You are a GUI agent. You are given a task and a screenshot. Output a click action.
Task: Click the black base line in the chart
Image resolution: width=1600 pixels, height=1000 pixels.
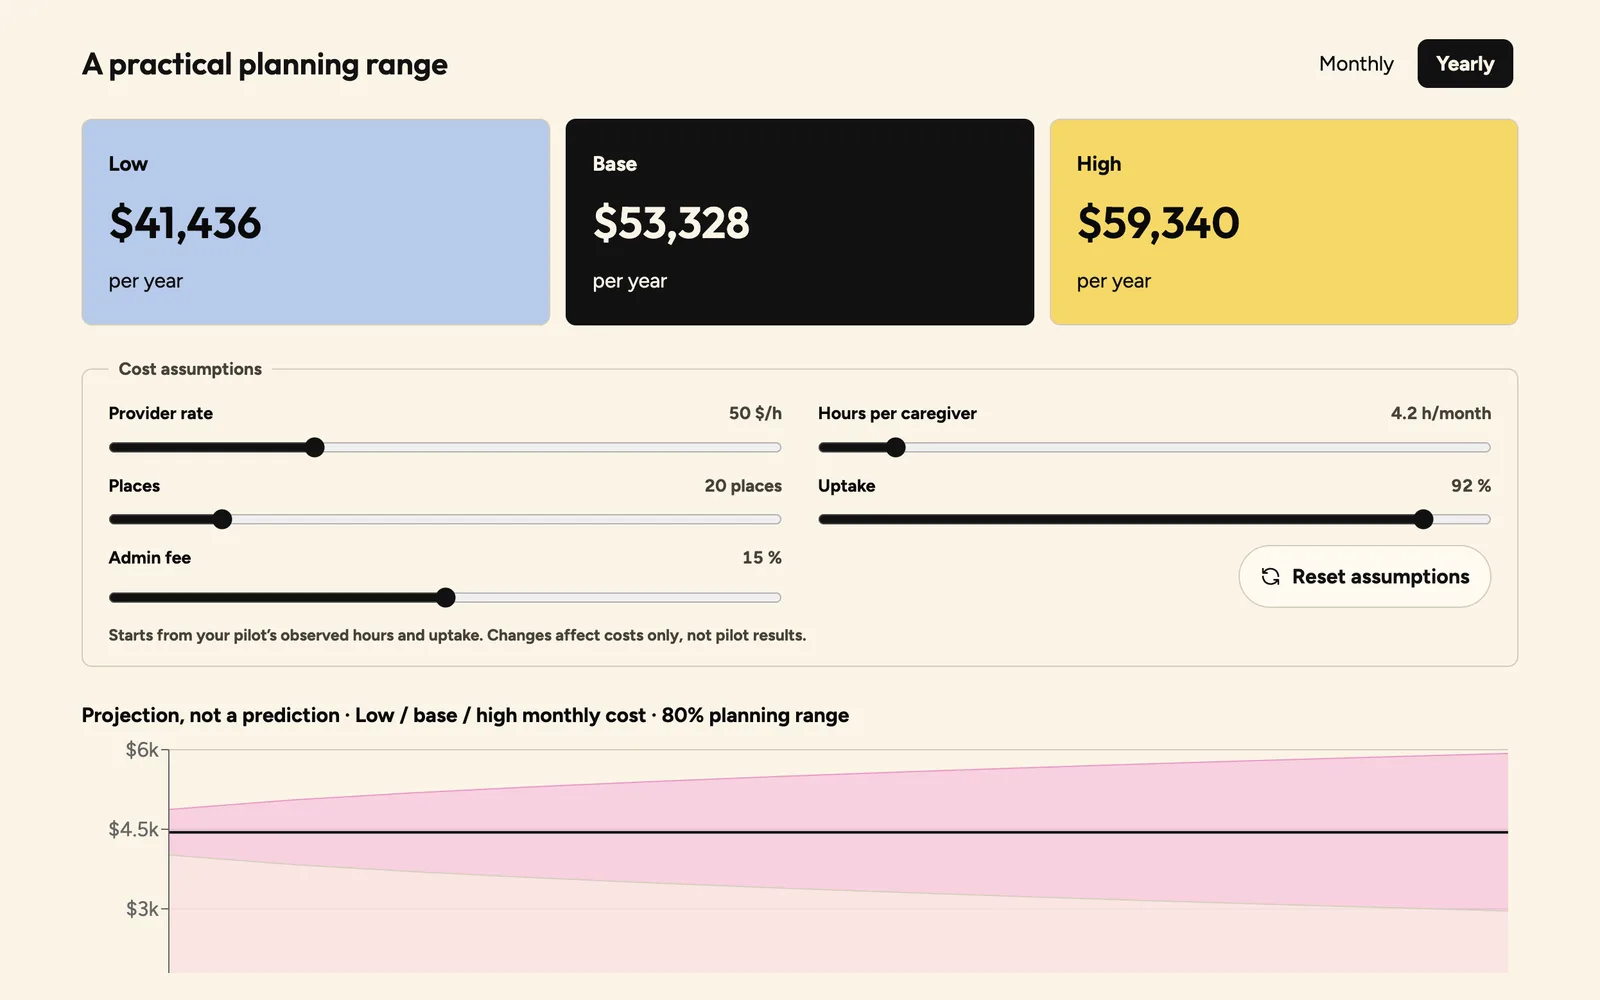click(838, 832)
